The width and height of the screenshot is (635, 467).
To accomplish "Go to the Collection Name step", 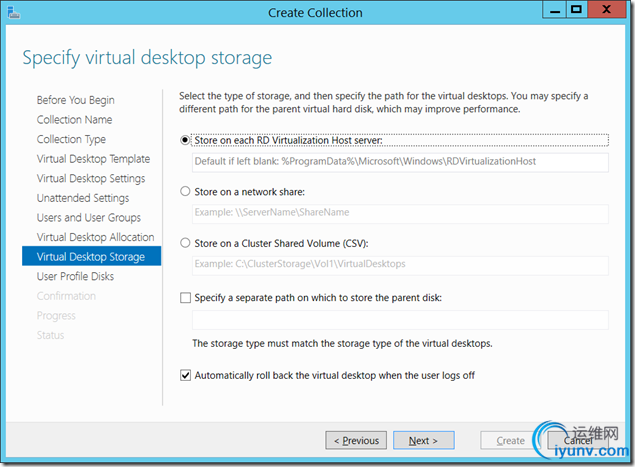I will coord(75,119).
